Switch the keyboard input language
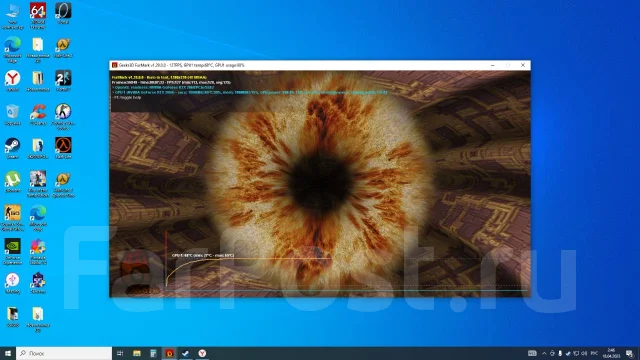The image size is (640, 360). 594,353
